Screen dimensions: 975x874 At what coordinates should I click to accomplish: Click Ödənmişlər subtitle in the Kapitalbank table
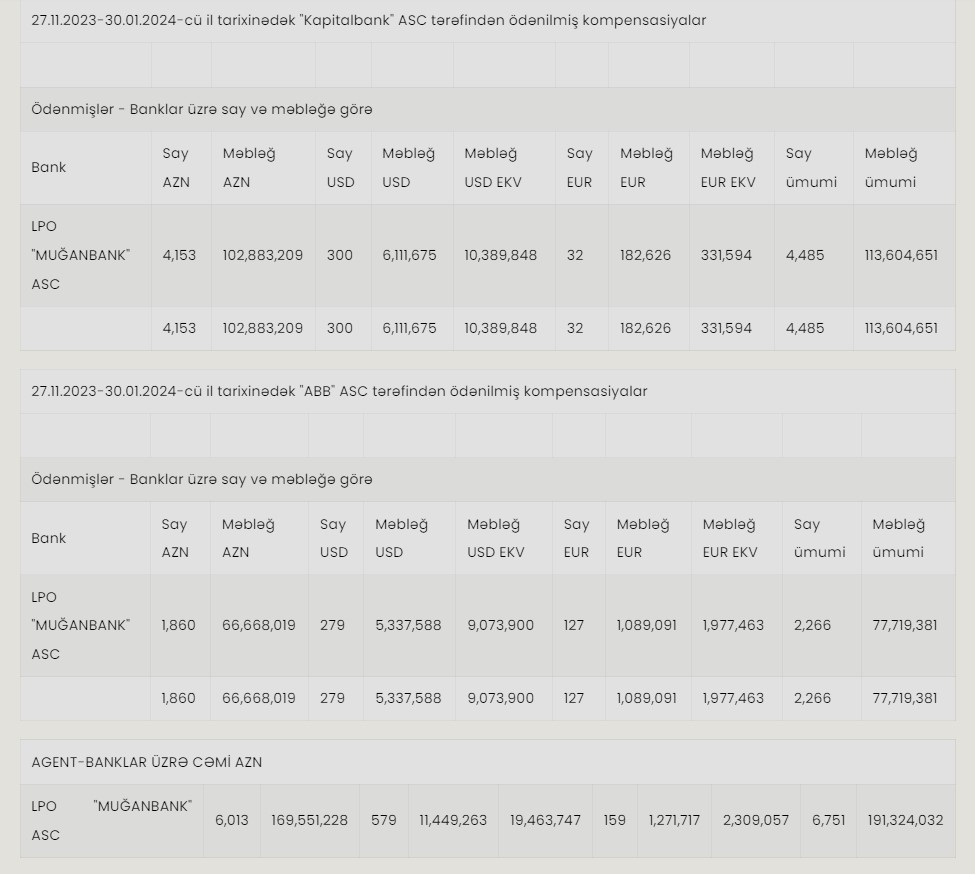click(201, 109)
